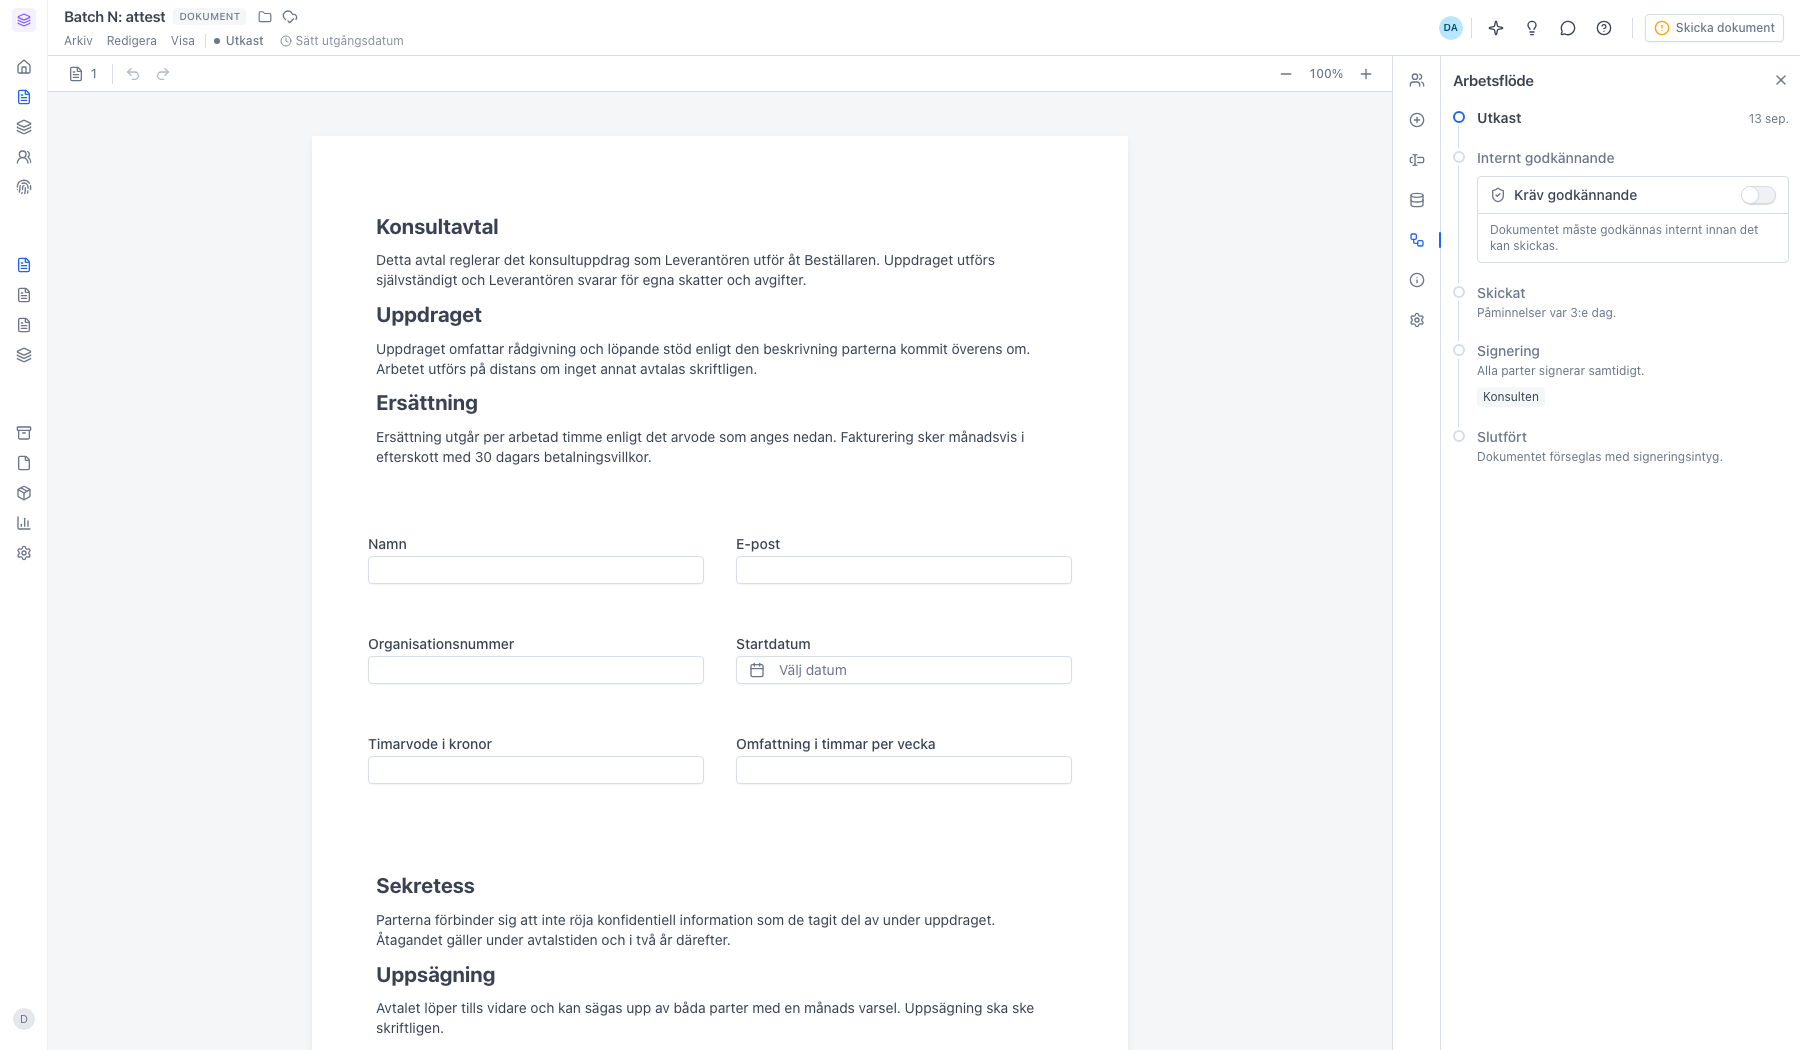This screenshot has height=1050, width=1800.
Task: Click the Skicka dokument button
Action: click(x=1714, y=28)
